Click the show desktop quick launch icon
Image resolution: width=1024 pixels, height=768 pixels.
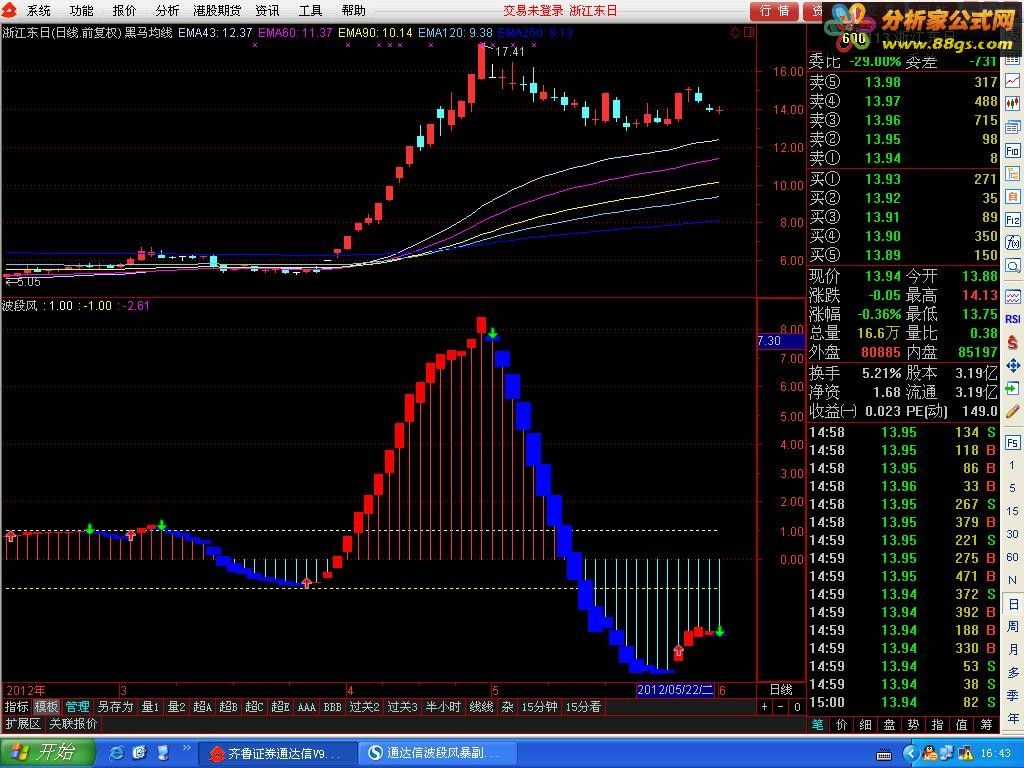[163, 753]
